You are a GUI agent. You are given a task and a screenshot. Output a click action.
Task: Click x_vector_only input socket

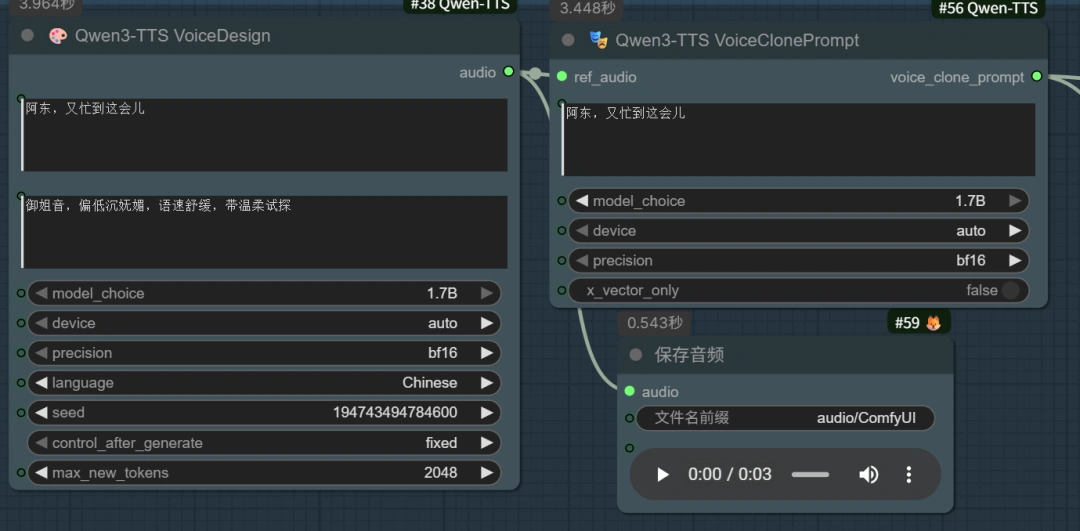tap(562, 291)
